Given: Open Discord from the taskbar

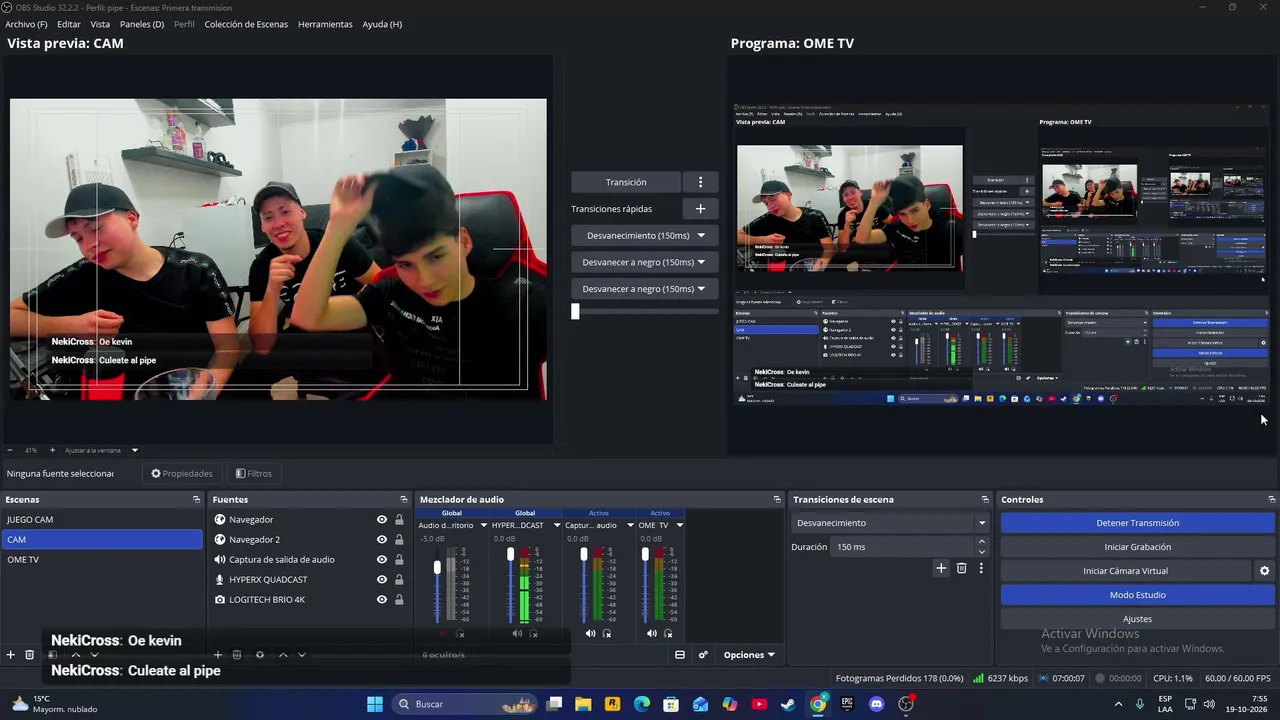Looking at the screenshot, I should (877, 704).
